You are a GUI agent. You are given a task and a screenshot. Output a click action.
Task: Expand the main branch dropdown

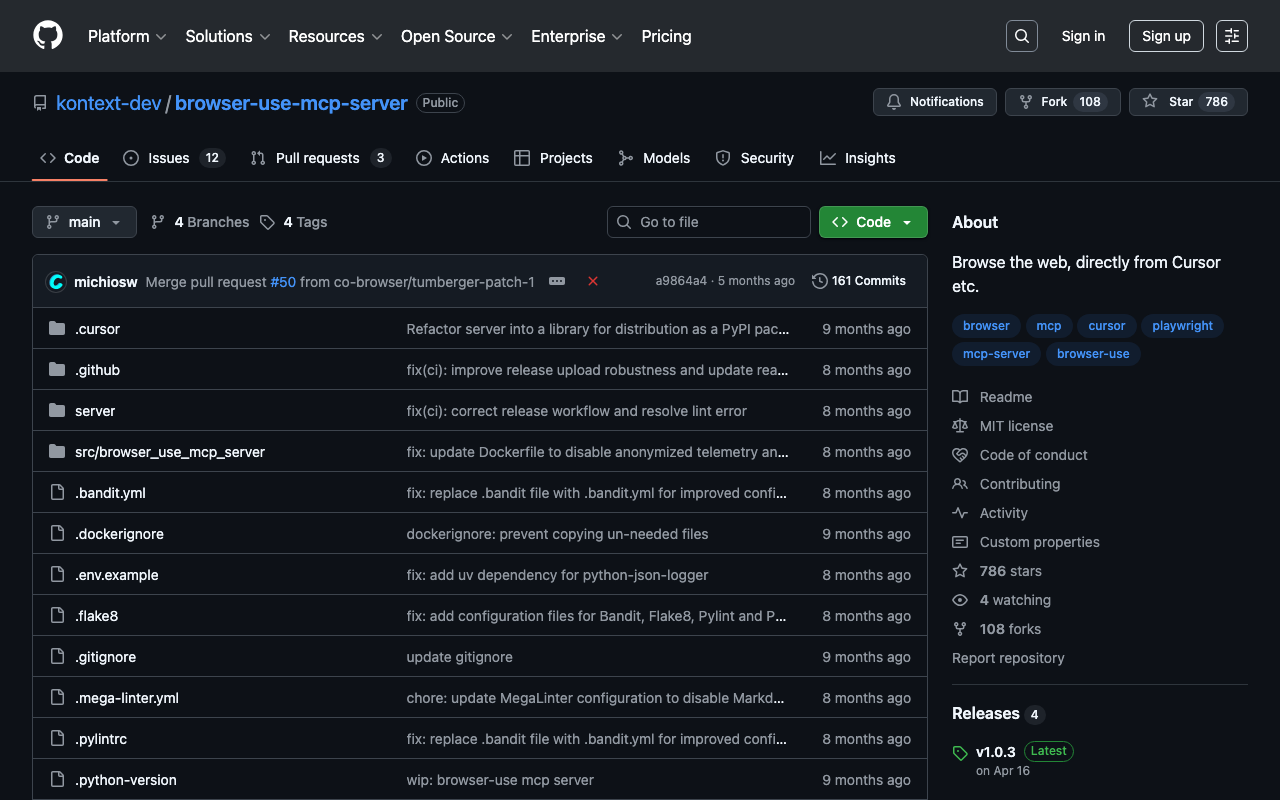(x=84, y=222)
